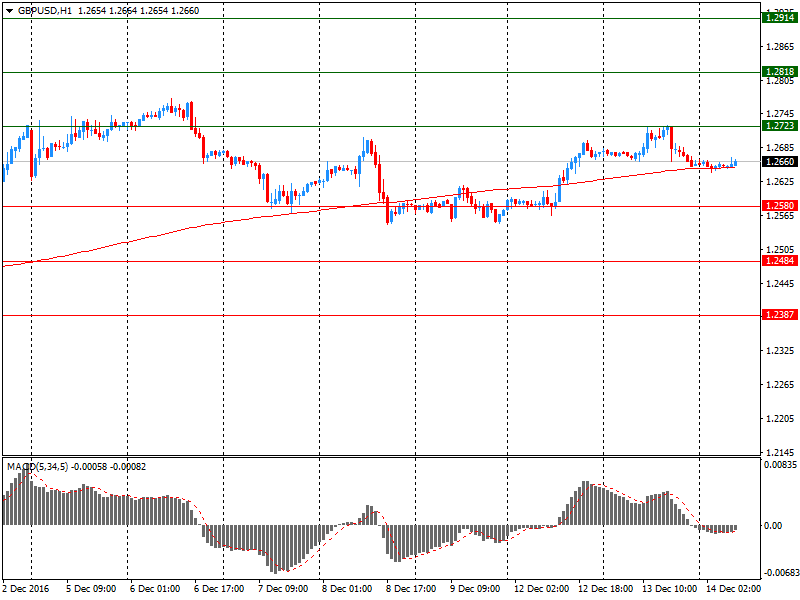Select the red horizontal line at 1.2387

coord(382,316)
